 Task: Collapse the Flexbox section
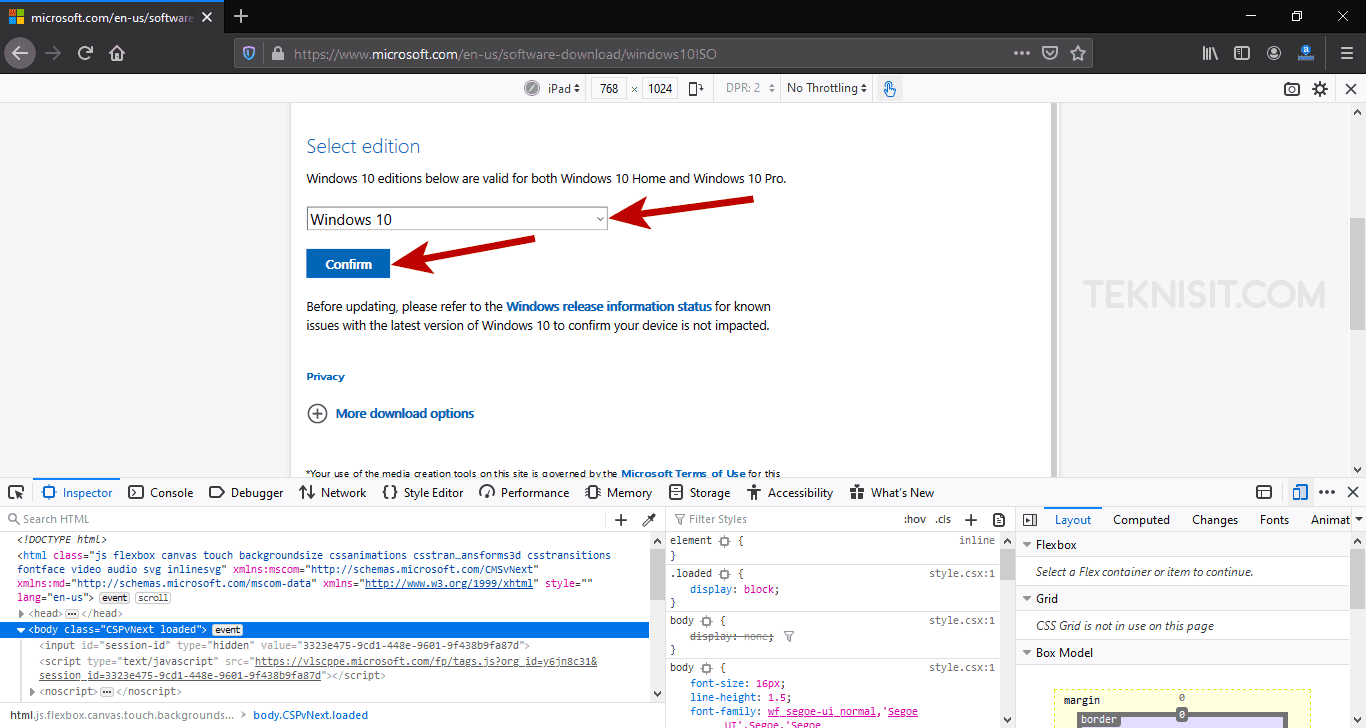pos(1026,545)
